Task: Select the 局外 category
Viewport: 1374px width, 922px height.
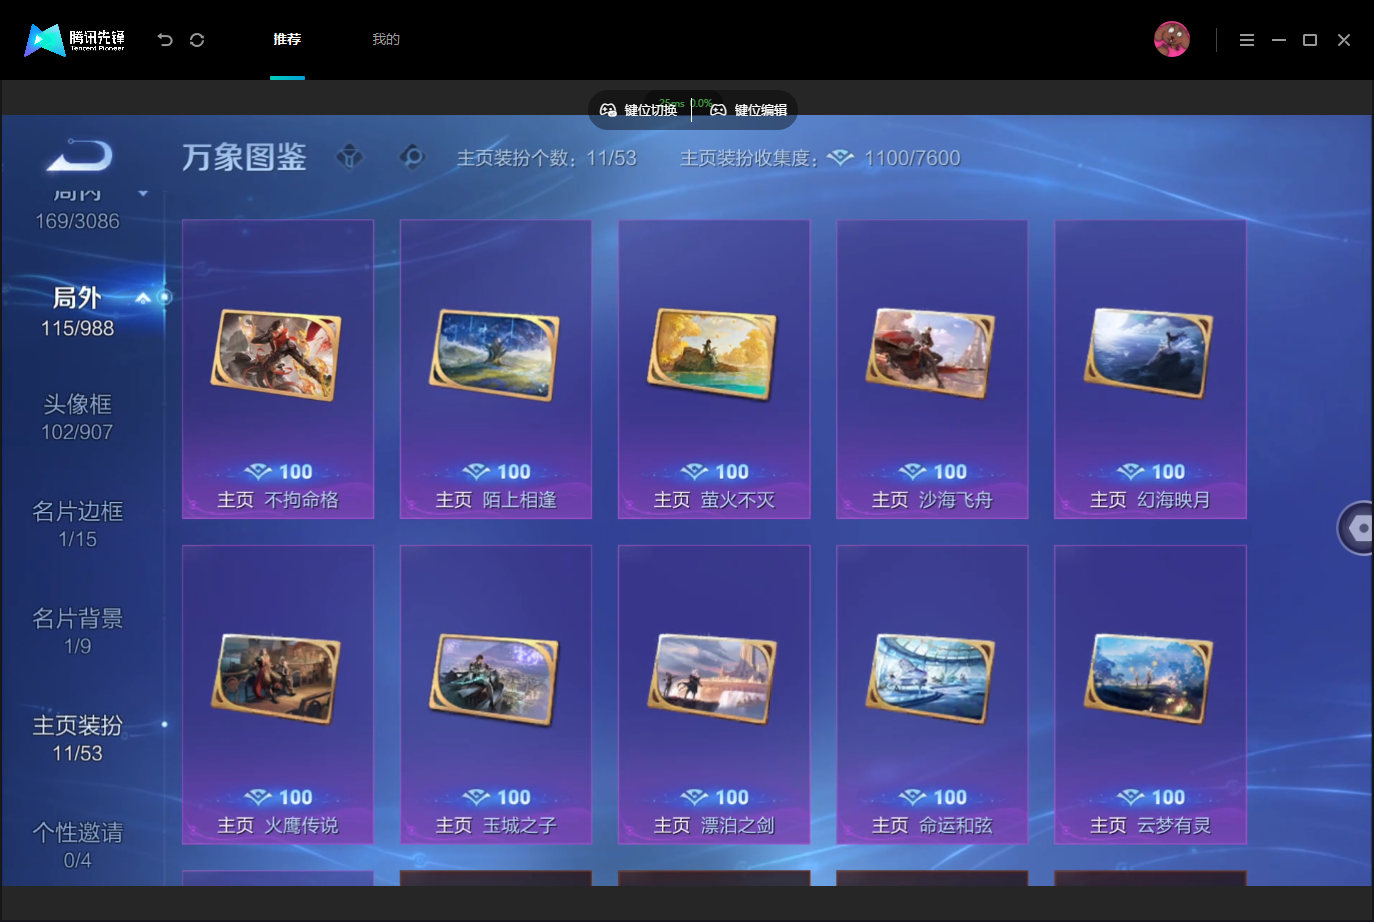Action: point(77,312)
